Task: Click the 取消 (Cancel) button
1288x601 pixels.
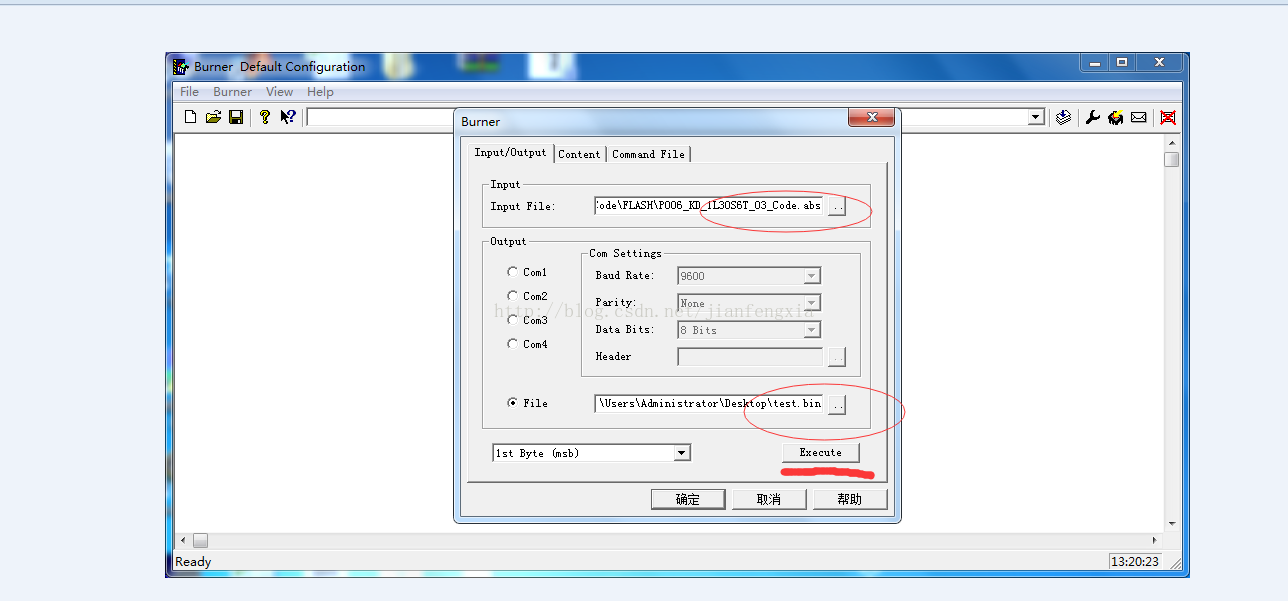Action: point(769,499)
